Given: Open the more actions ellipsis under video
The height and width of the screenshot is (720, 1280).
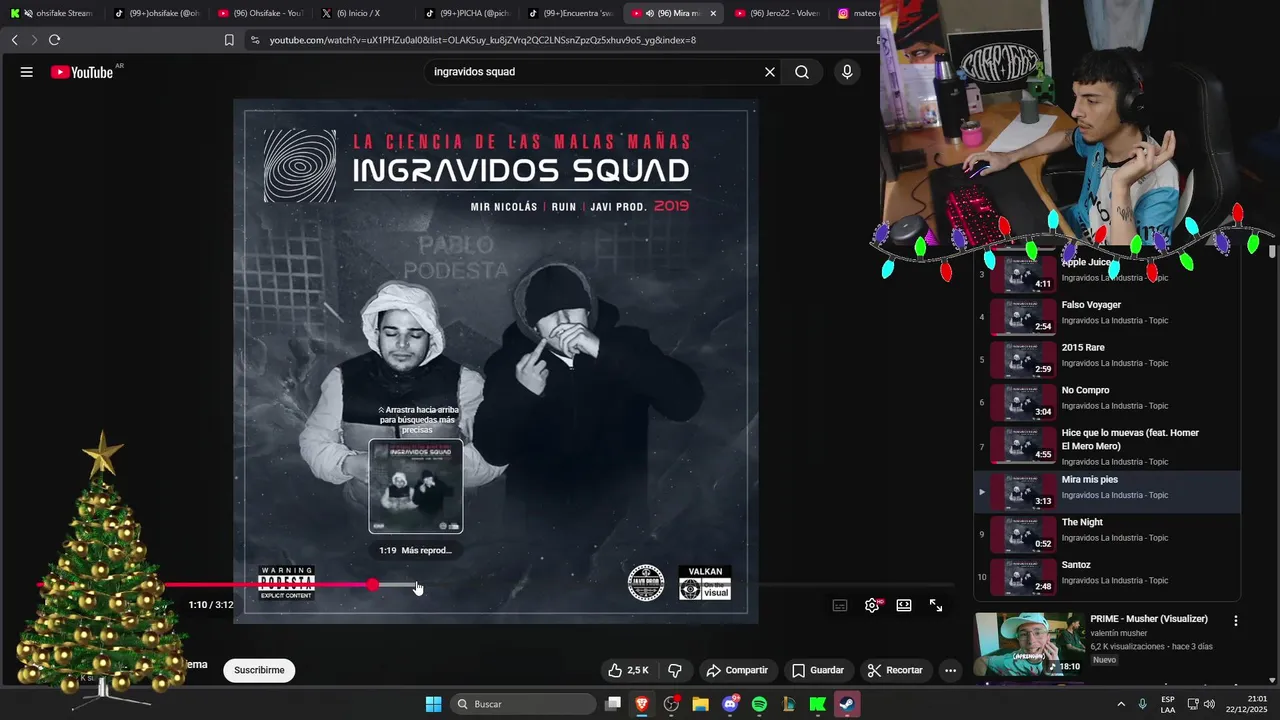Looking at the screenshot, I should 951,670.
